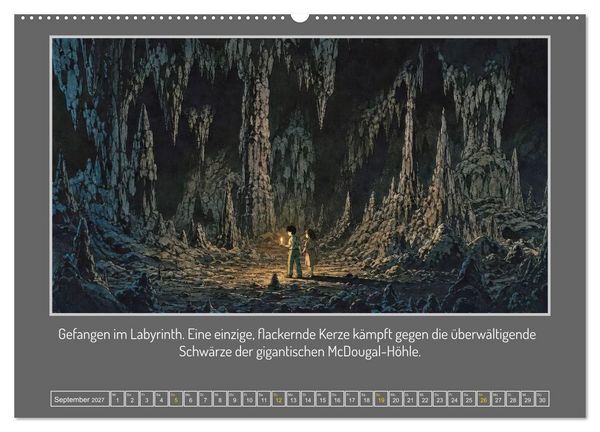
Task: Select day 27 in the calendar strip
Action: point(498,399)
